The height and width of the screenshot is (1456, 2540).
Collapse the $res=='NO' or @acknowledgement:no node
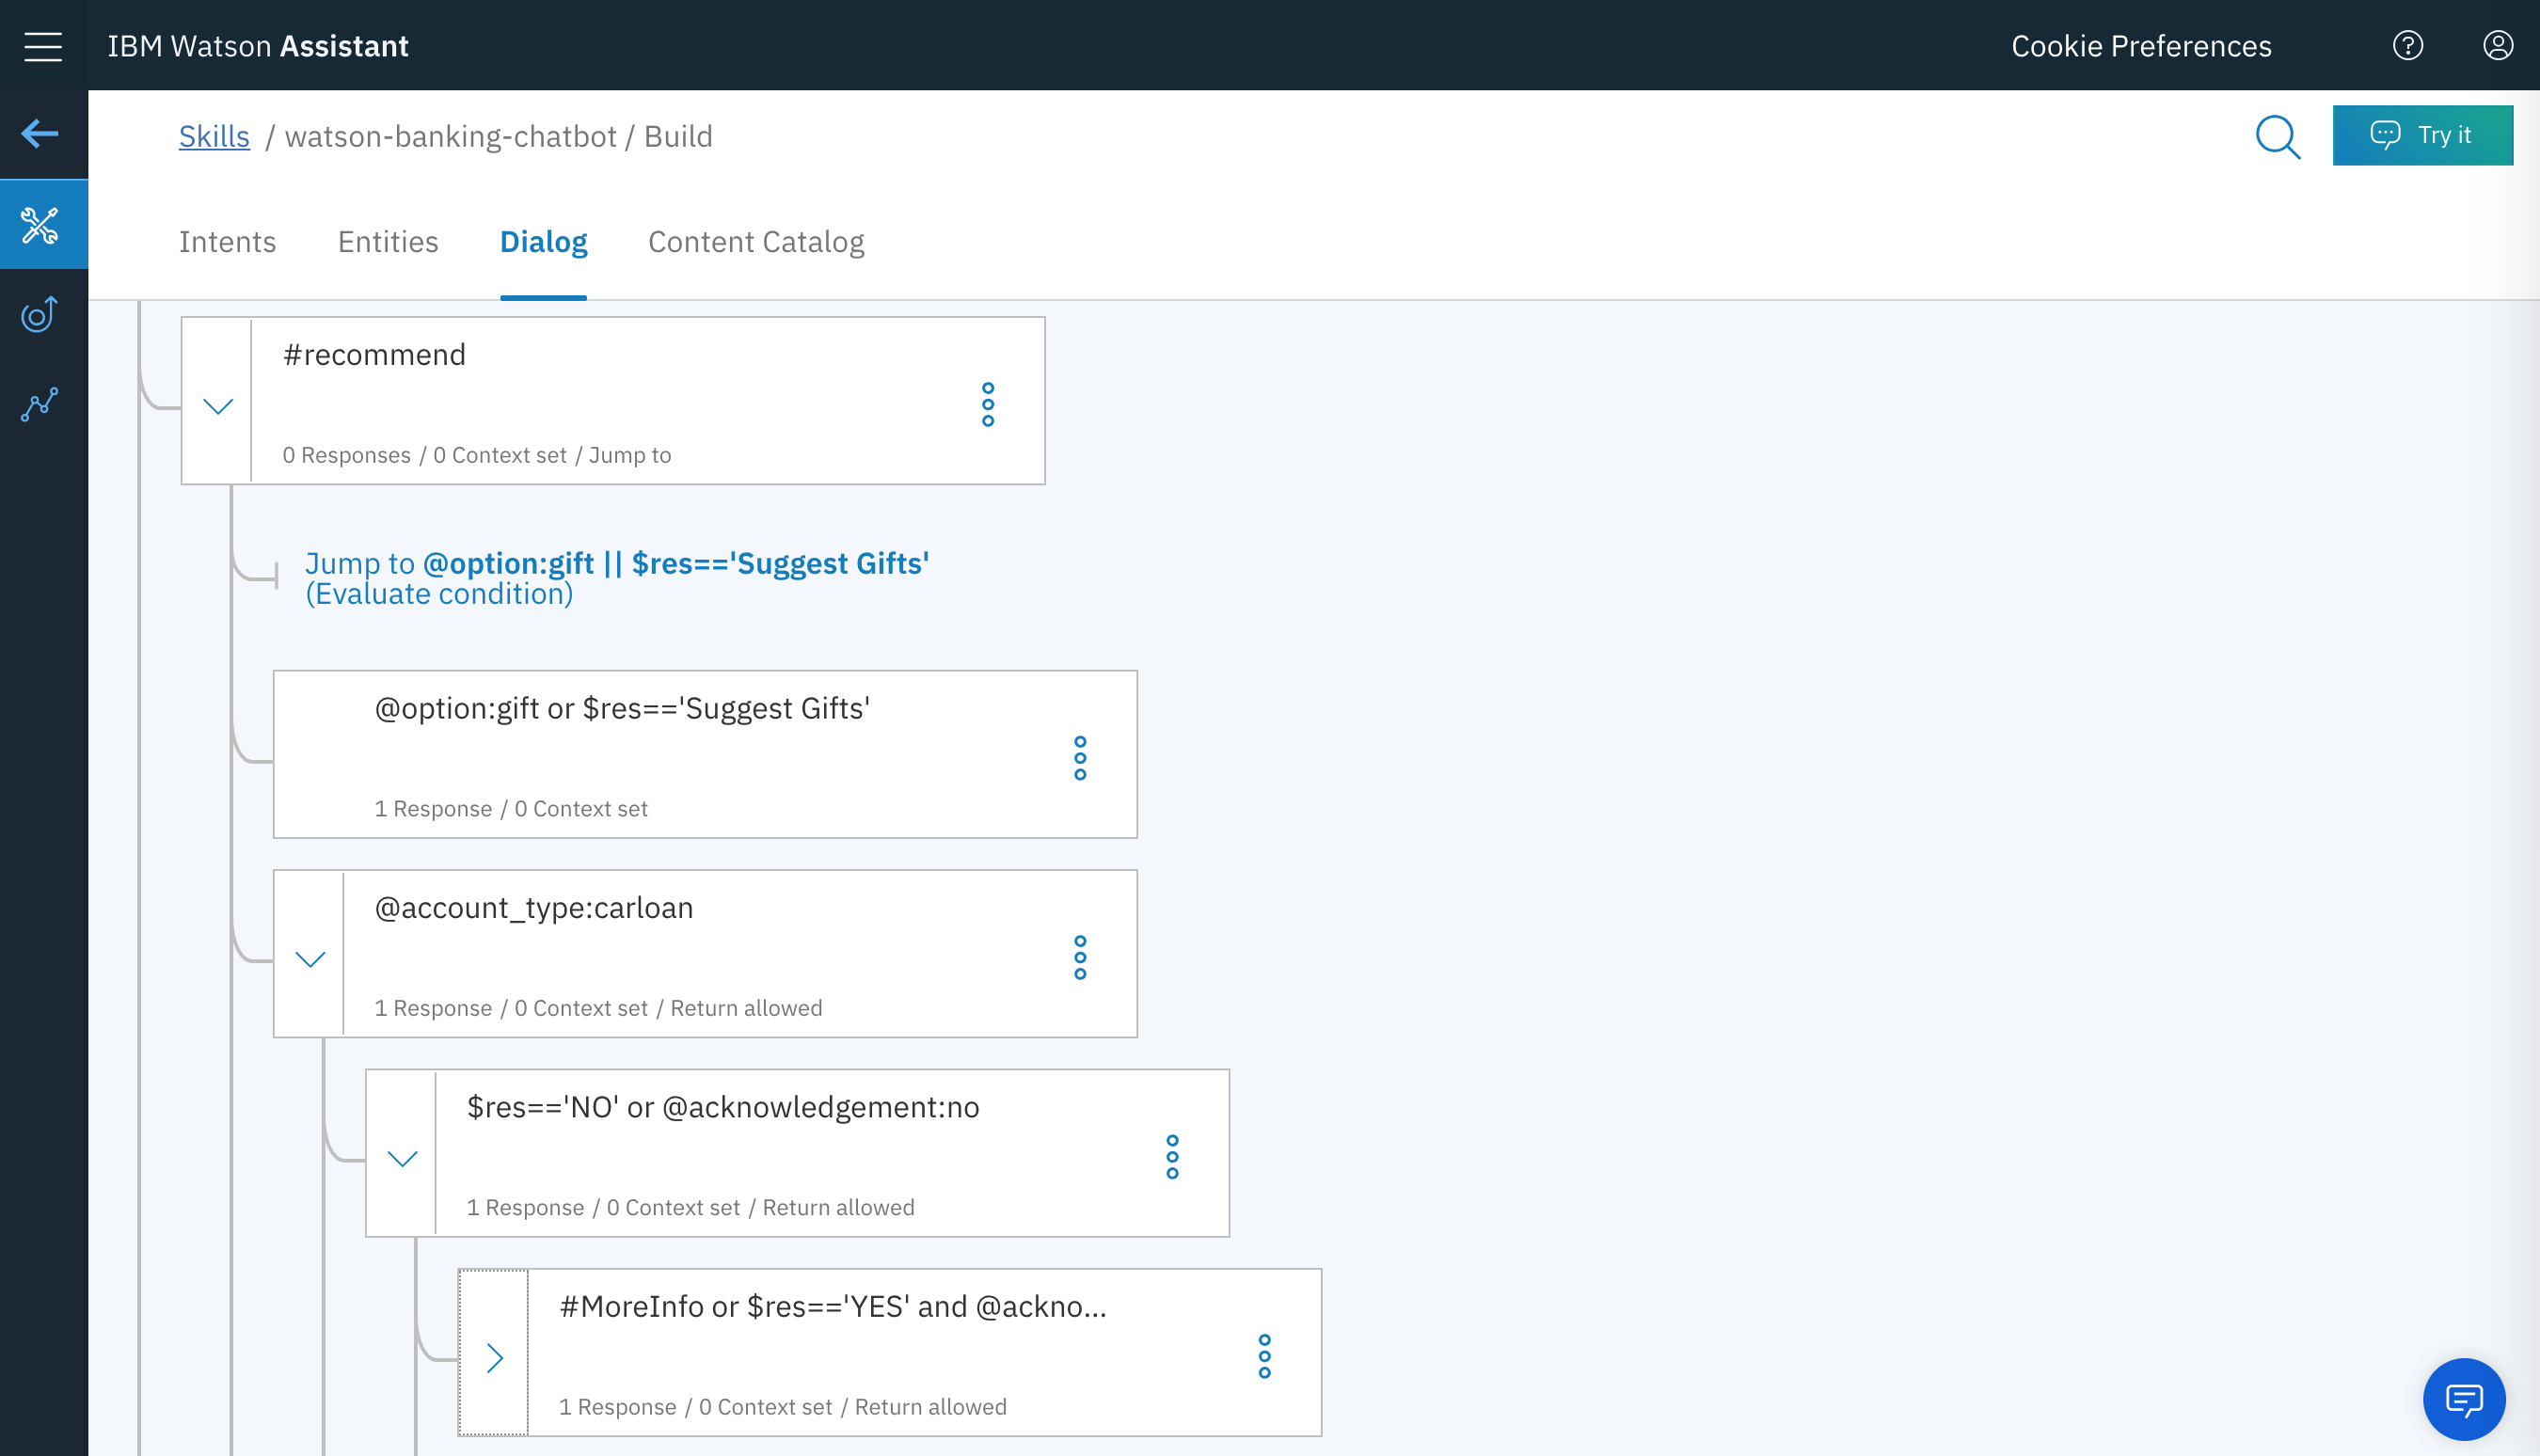(402, 1158)
